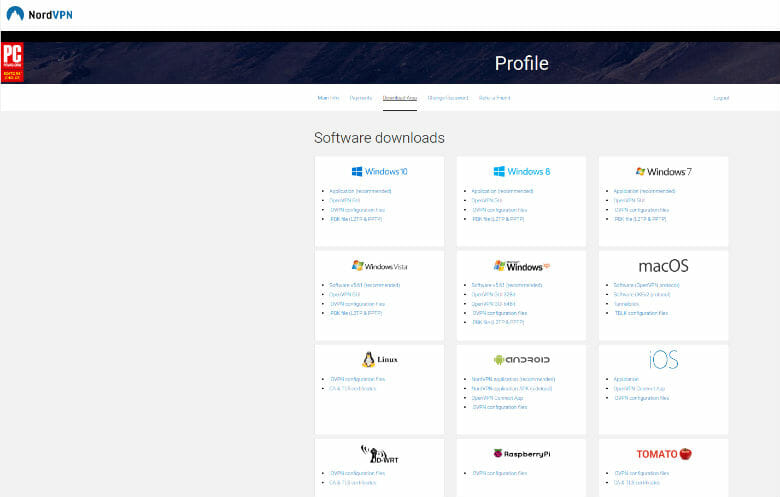The image size is (780, 497).
Task: Open Windows XP OpenVPN GUI 32-bit link
Action: [x=493, y=295]
